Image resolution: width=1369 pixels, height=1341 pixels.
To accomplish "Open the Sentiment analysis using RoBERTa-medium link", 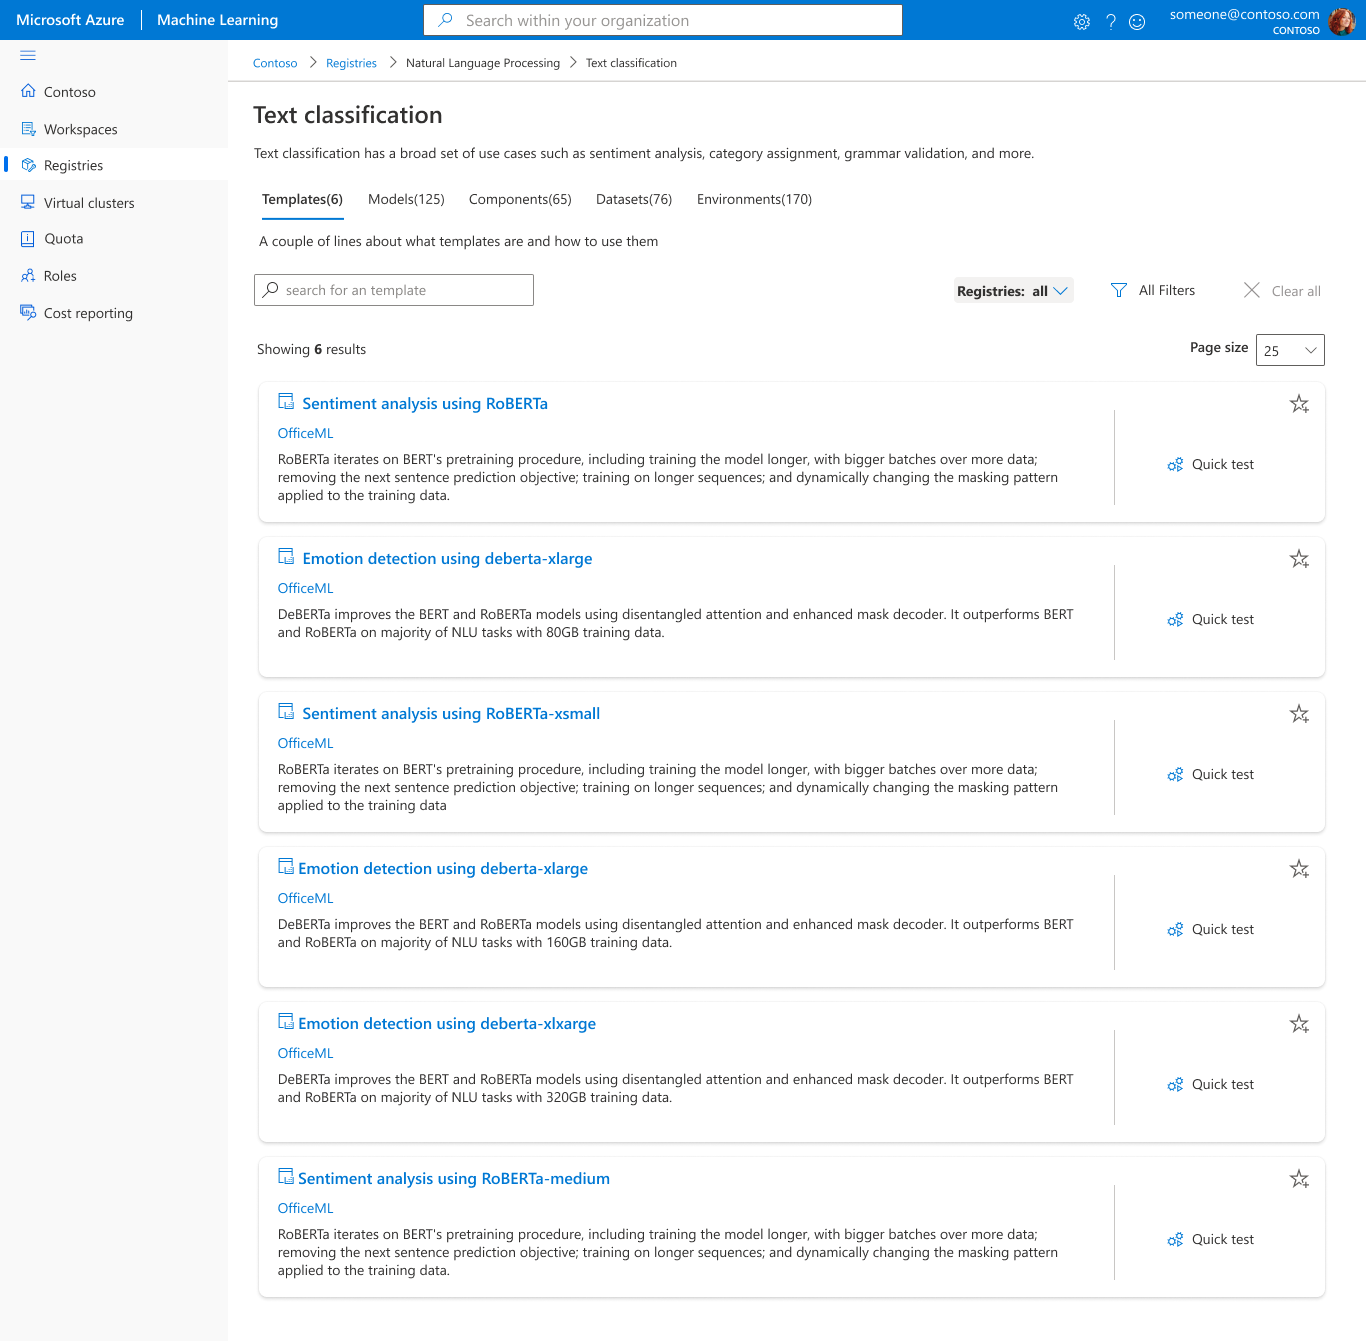I will (x=454, y=1179).
